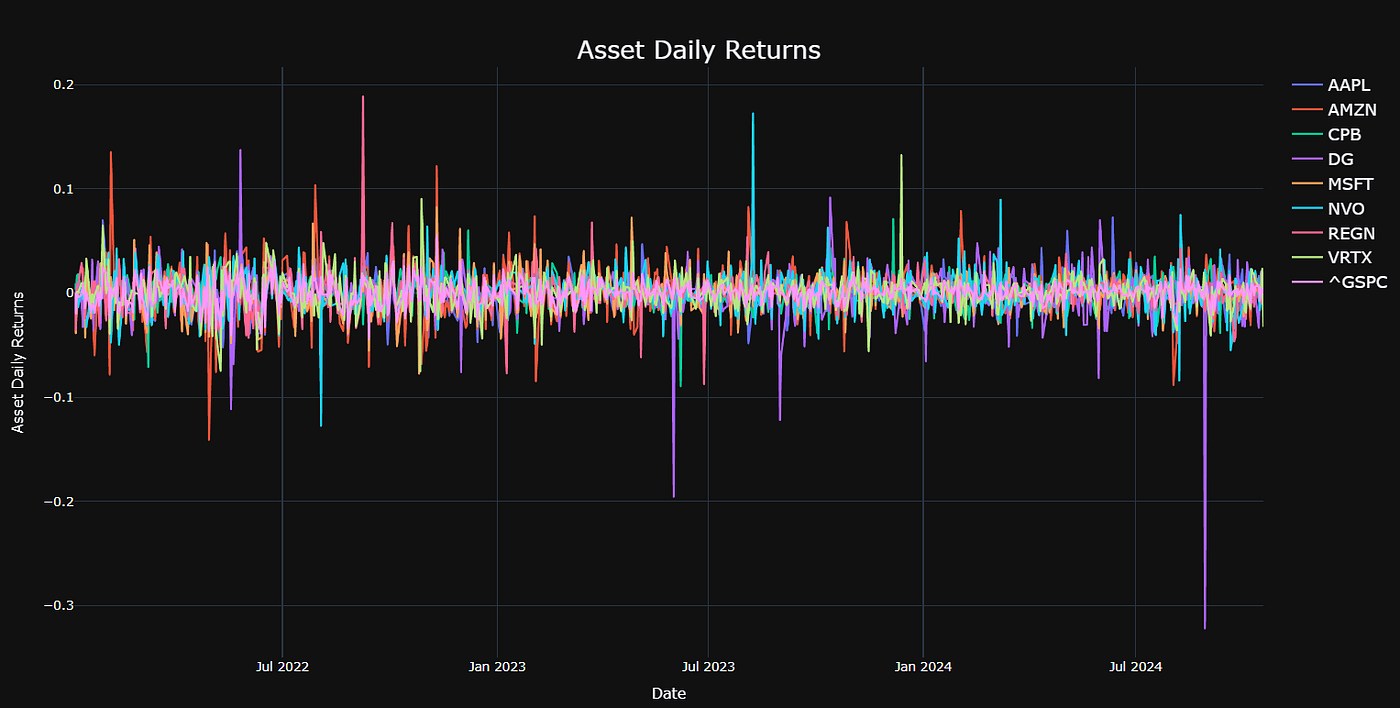
Task: Hide the CPB series from the chart
Action: pyautogui.click(x=1344, y=134)
